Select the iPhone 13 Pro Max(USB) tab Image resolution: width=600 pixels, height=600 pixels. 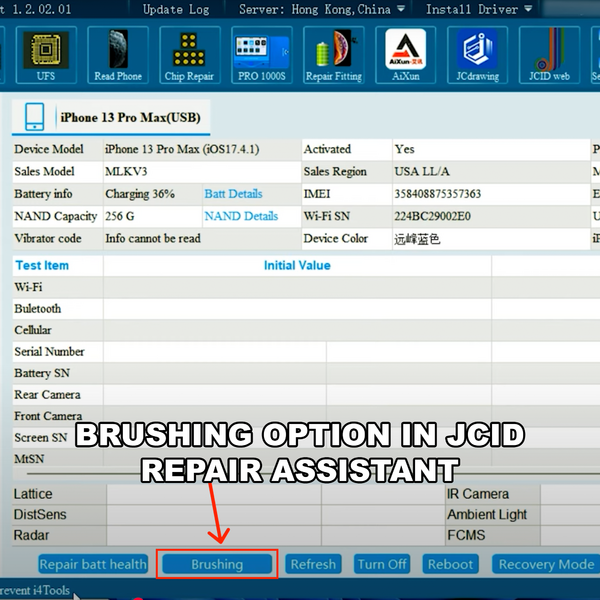point(111,117)
